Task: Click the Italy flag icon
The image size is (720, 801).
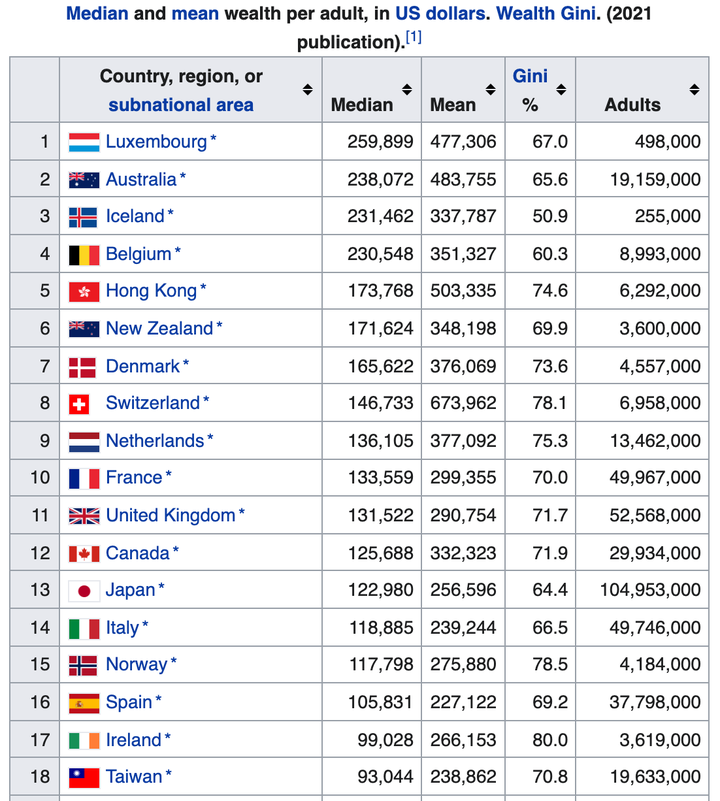Action: [x=84, y=629]
